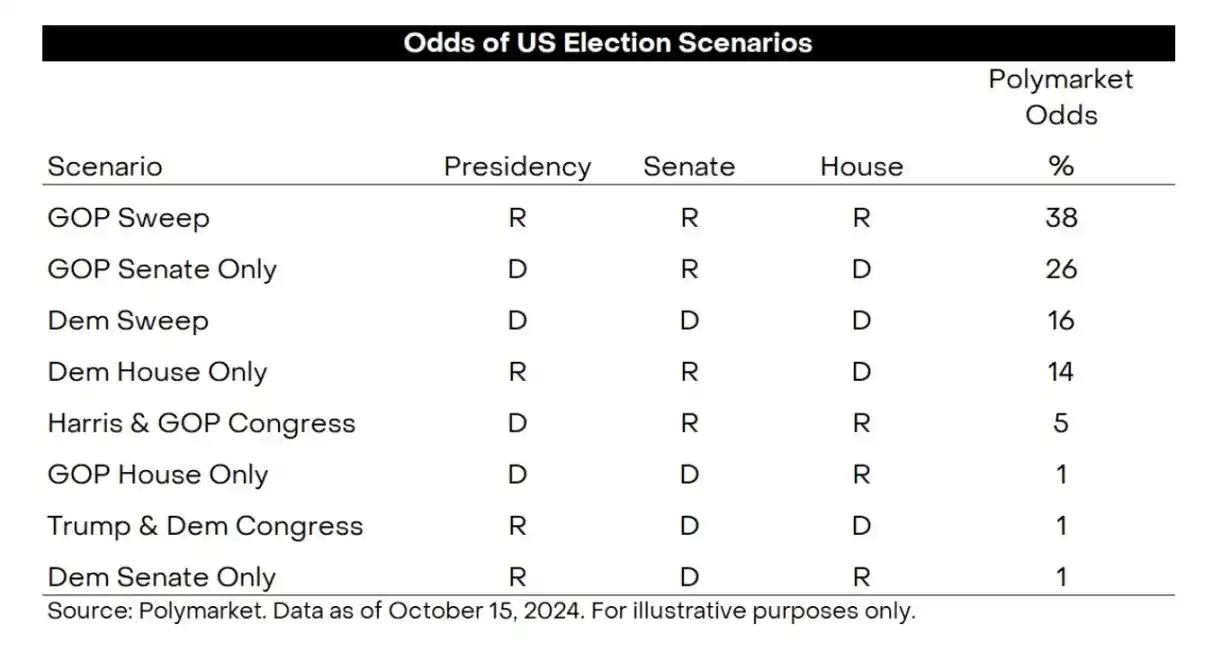Click the 38 percent odds value
Screen dimensions: 1231x652
pyautogui.click(x=1060, y=217)
